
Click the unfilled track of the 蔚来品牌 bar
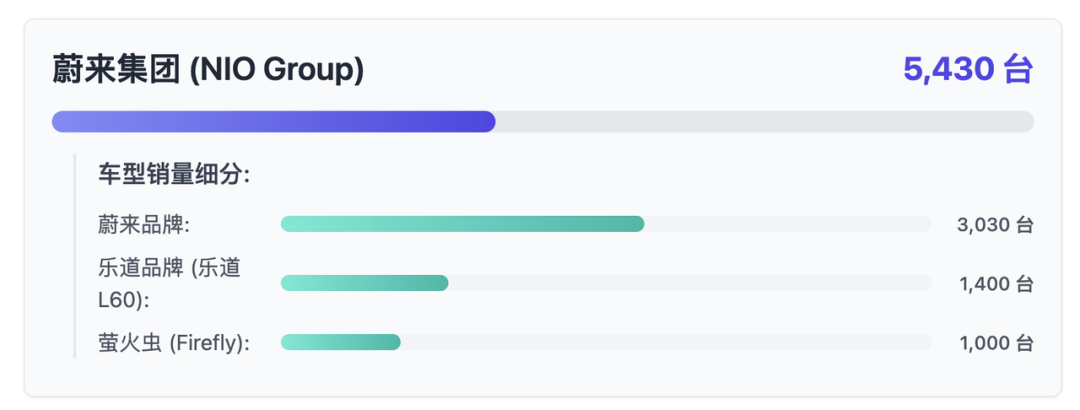tap(788, 224)
